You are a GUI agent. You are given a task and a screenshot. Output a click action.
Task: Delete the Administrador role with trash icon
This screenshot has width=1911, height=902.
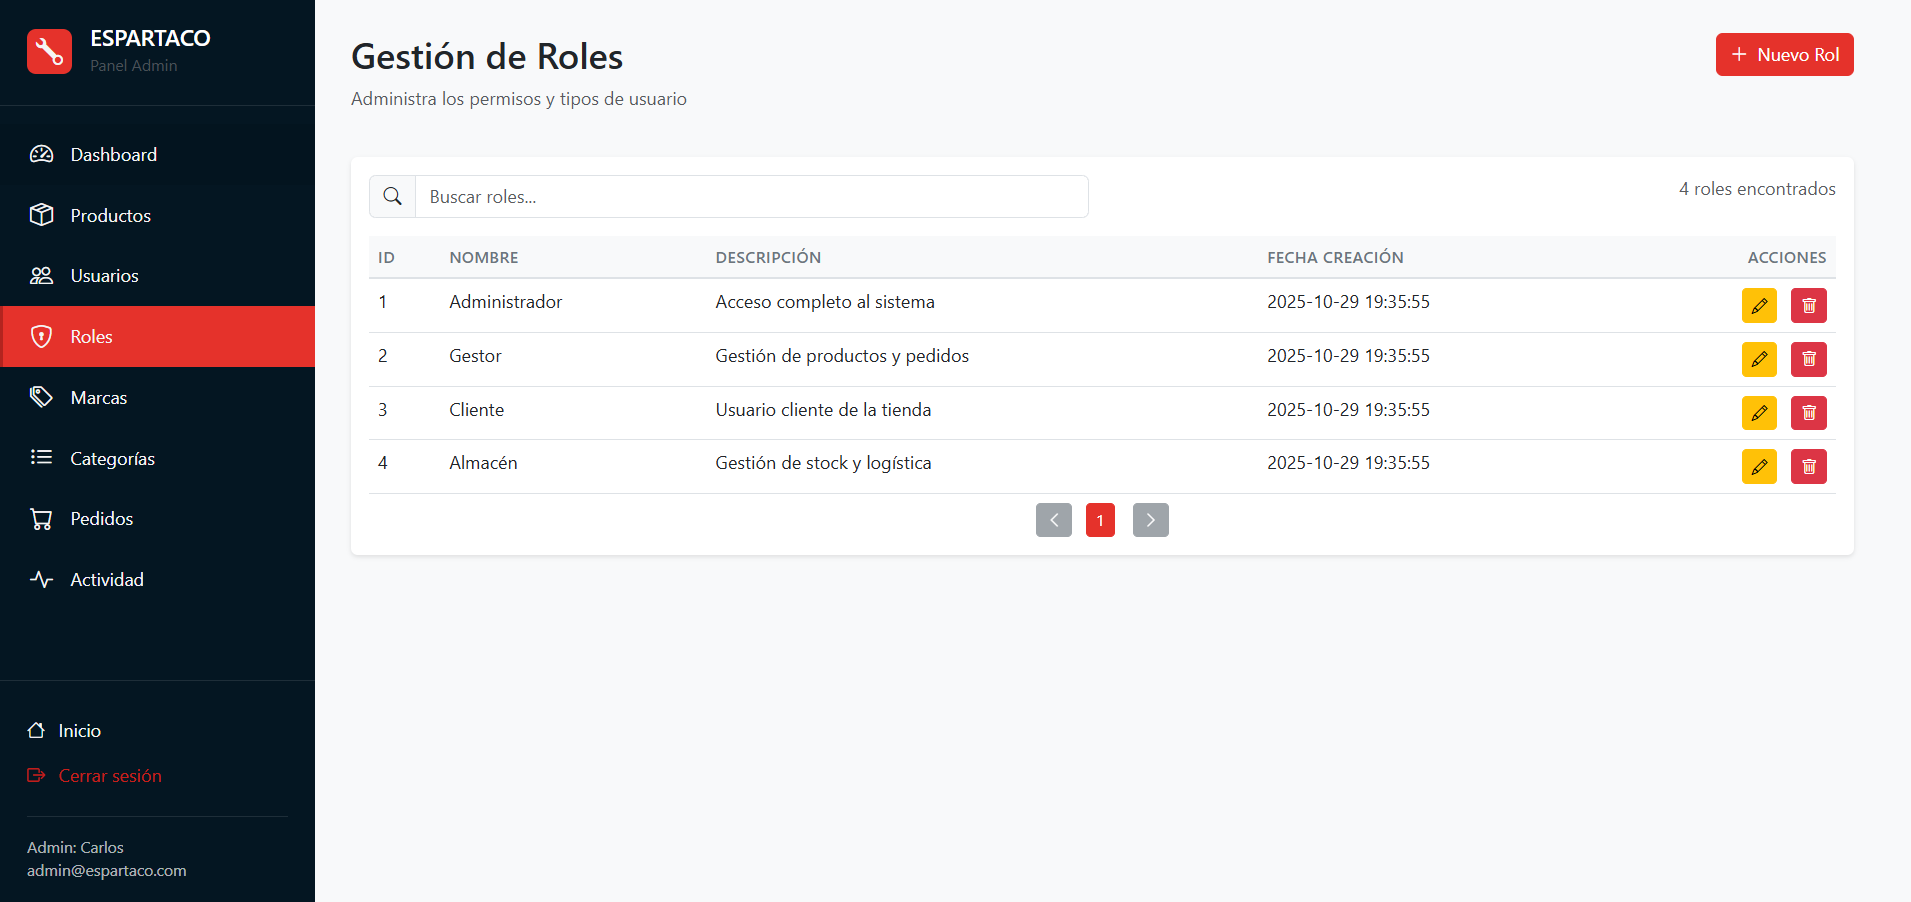coord(1809,306)
